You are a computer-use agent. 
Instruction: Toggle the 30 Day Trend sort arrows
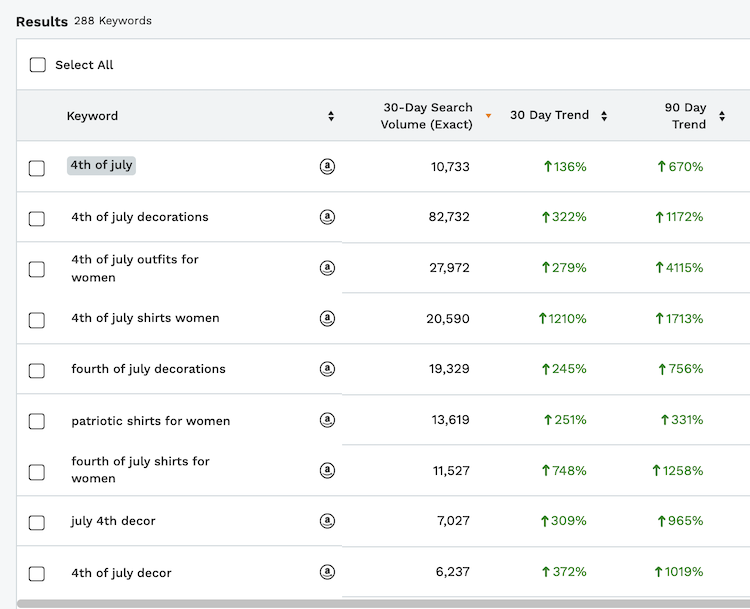pos(604,116)
